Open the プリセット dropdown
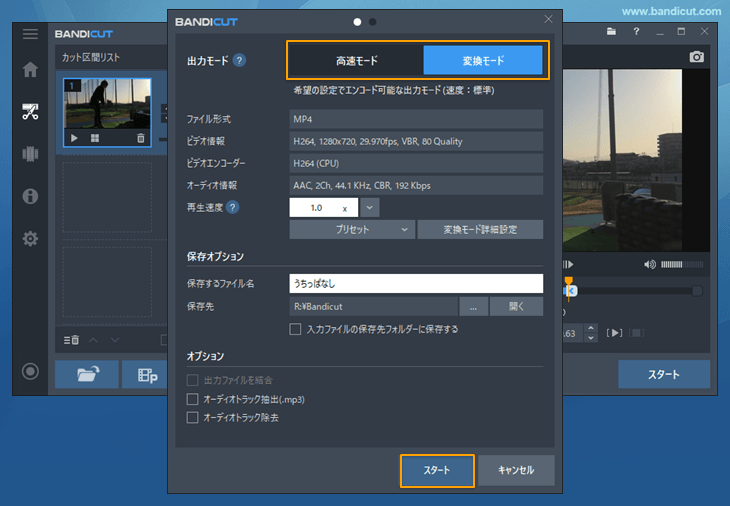Screen dimensions: 730x506 pyautogui.click(x=352, y=229)
